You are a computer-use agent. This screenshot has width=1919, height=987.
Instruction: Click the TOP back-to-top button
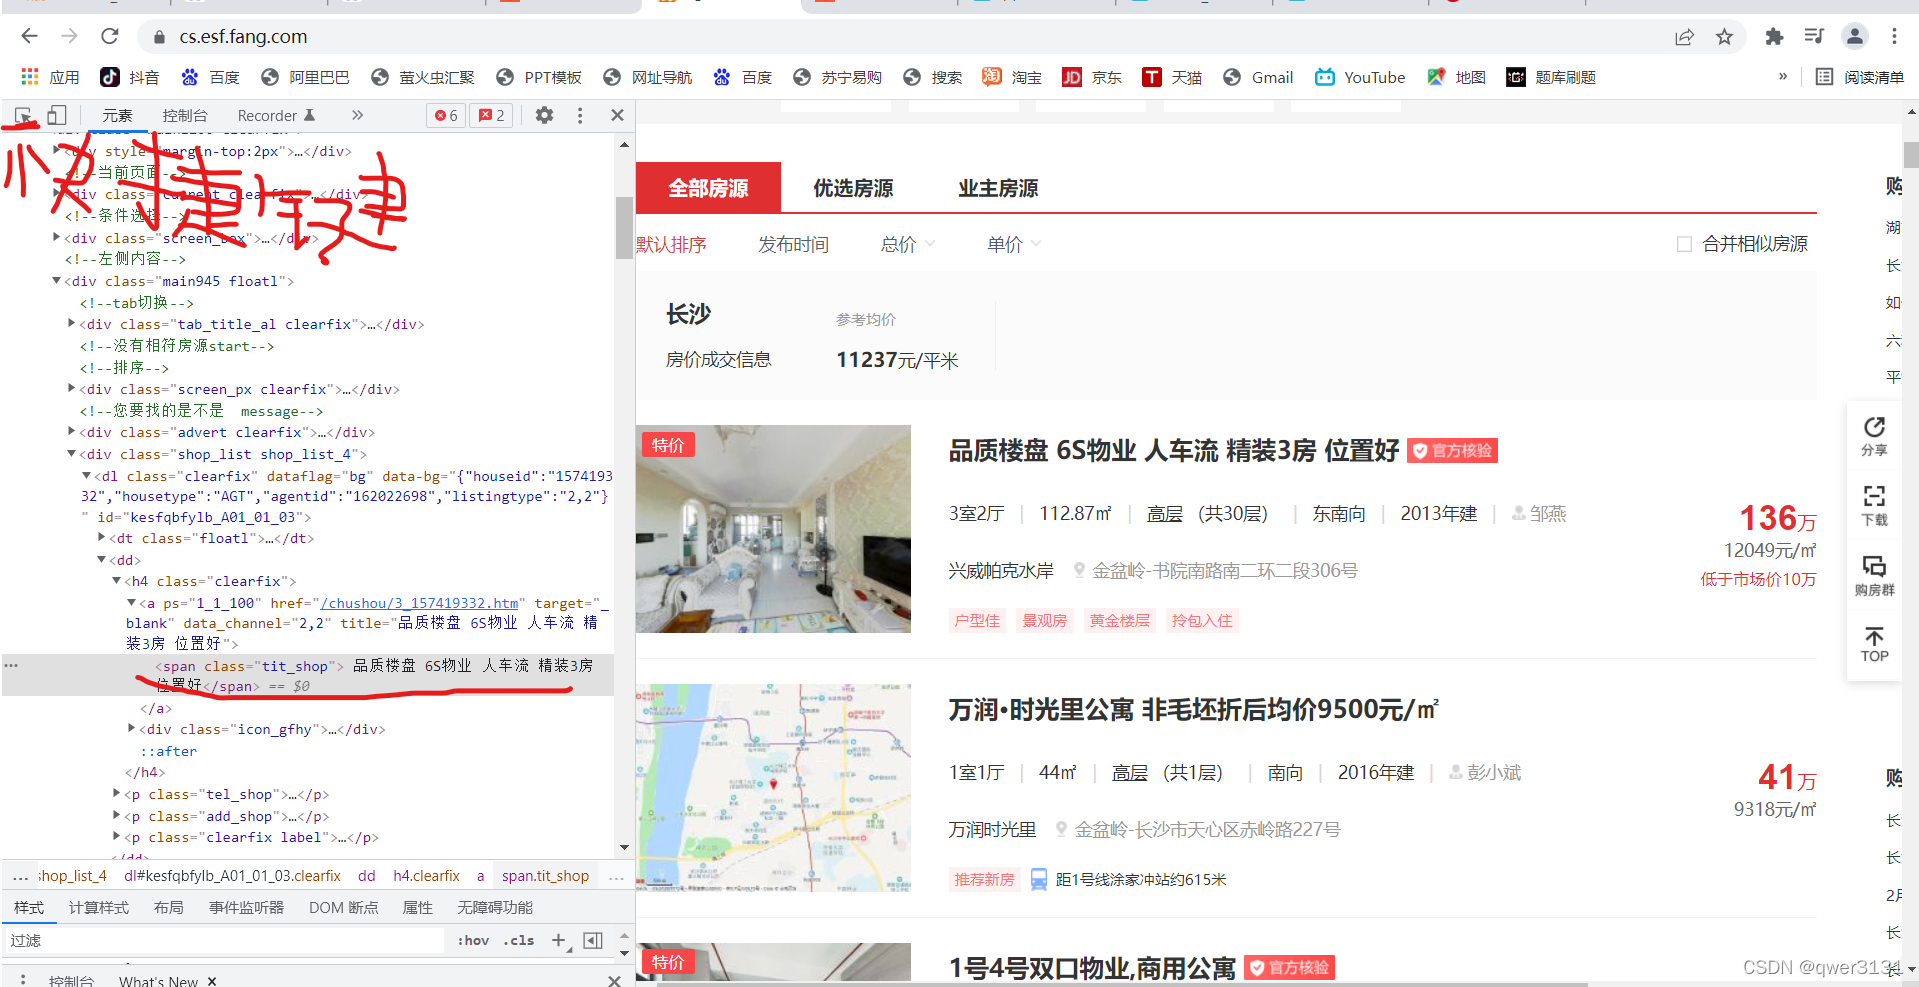coord(1874,645)
